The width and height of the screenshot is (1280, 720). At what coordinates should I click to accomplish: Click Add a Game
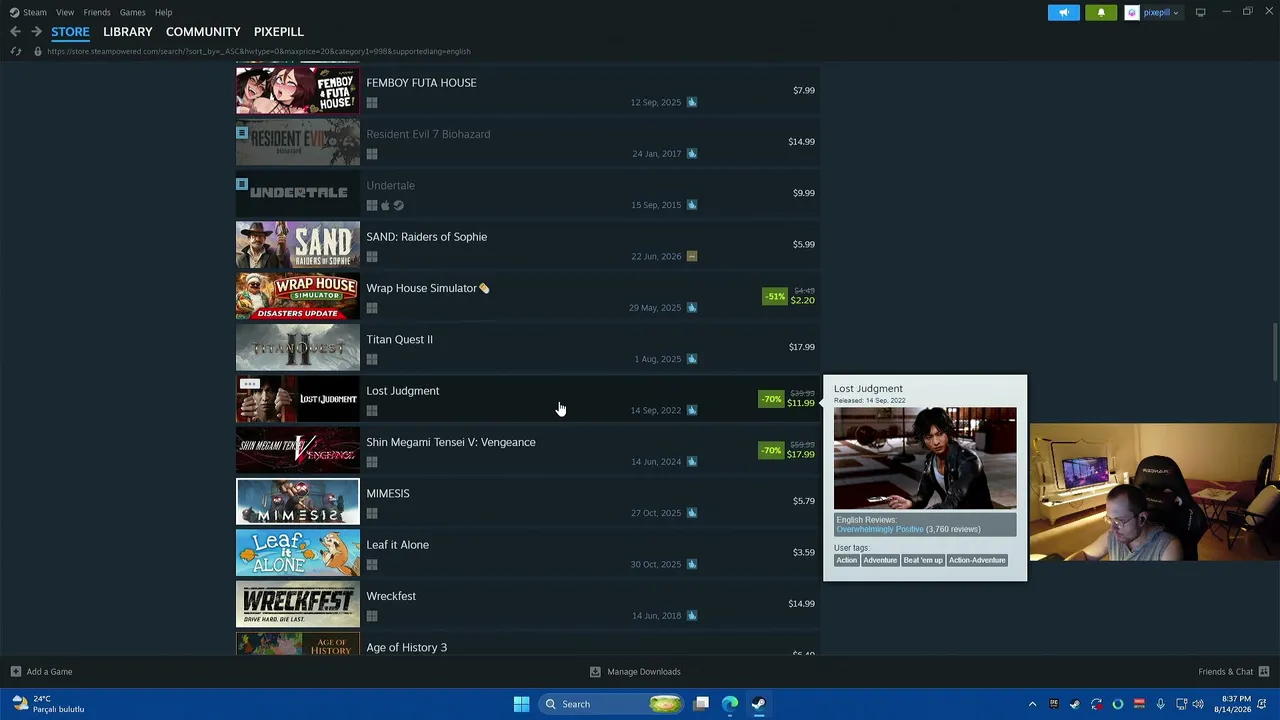pos(41,672)
